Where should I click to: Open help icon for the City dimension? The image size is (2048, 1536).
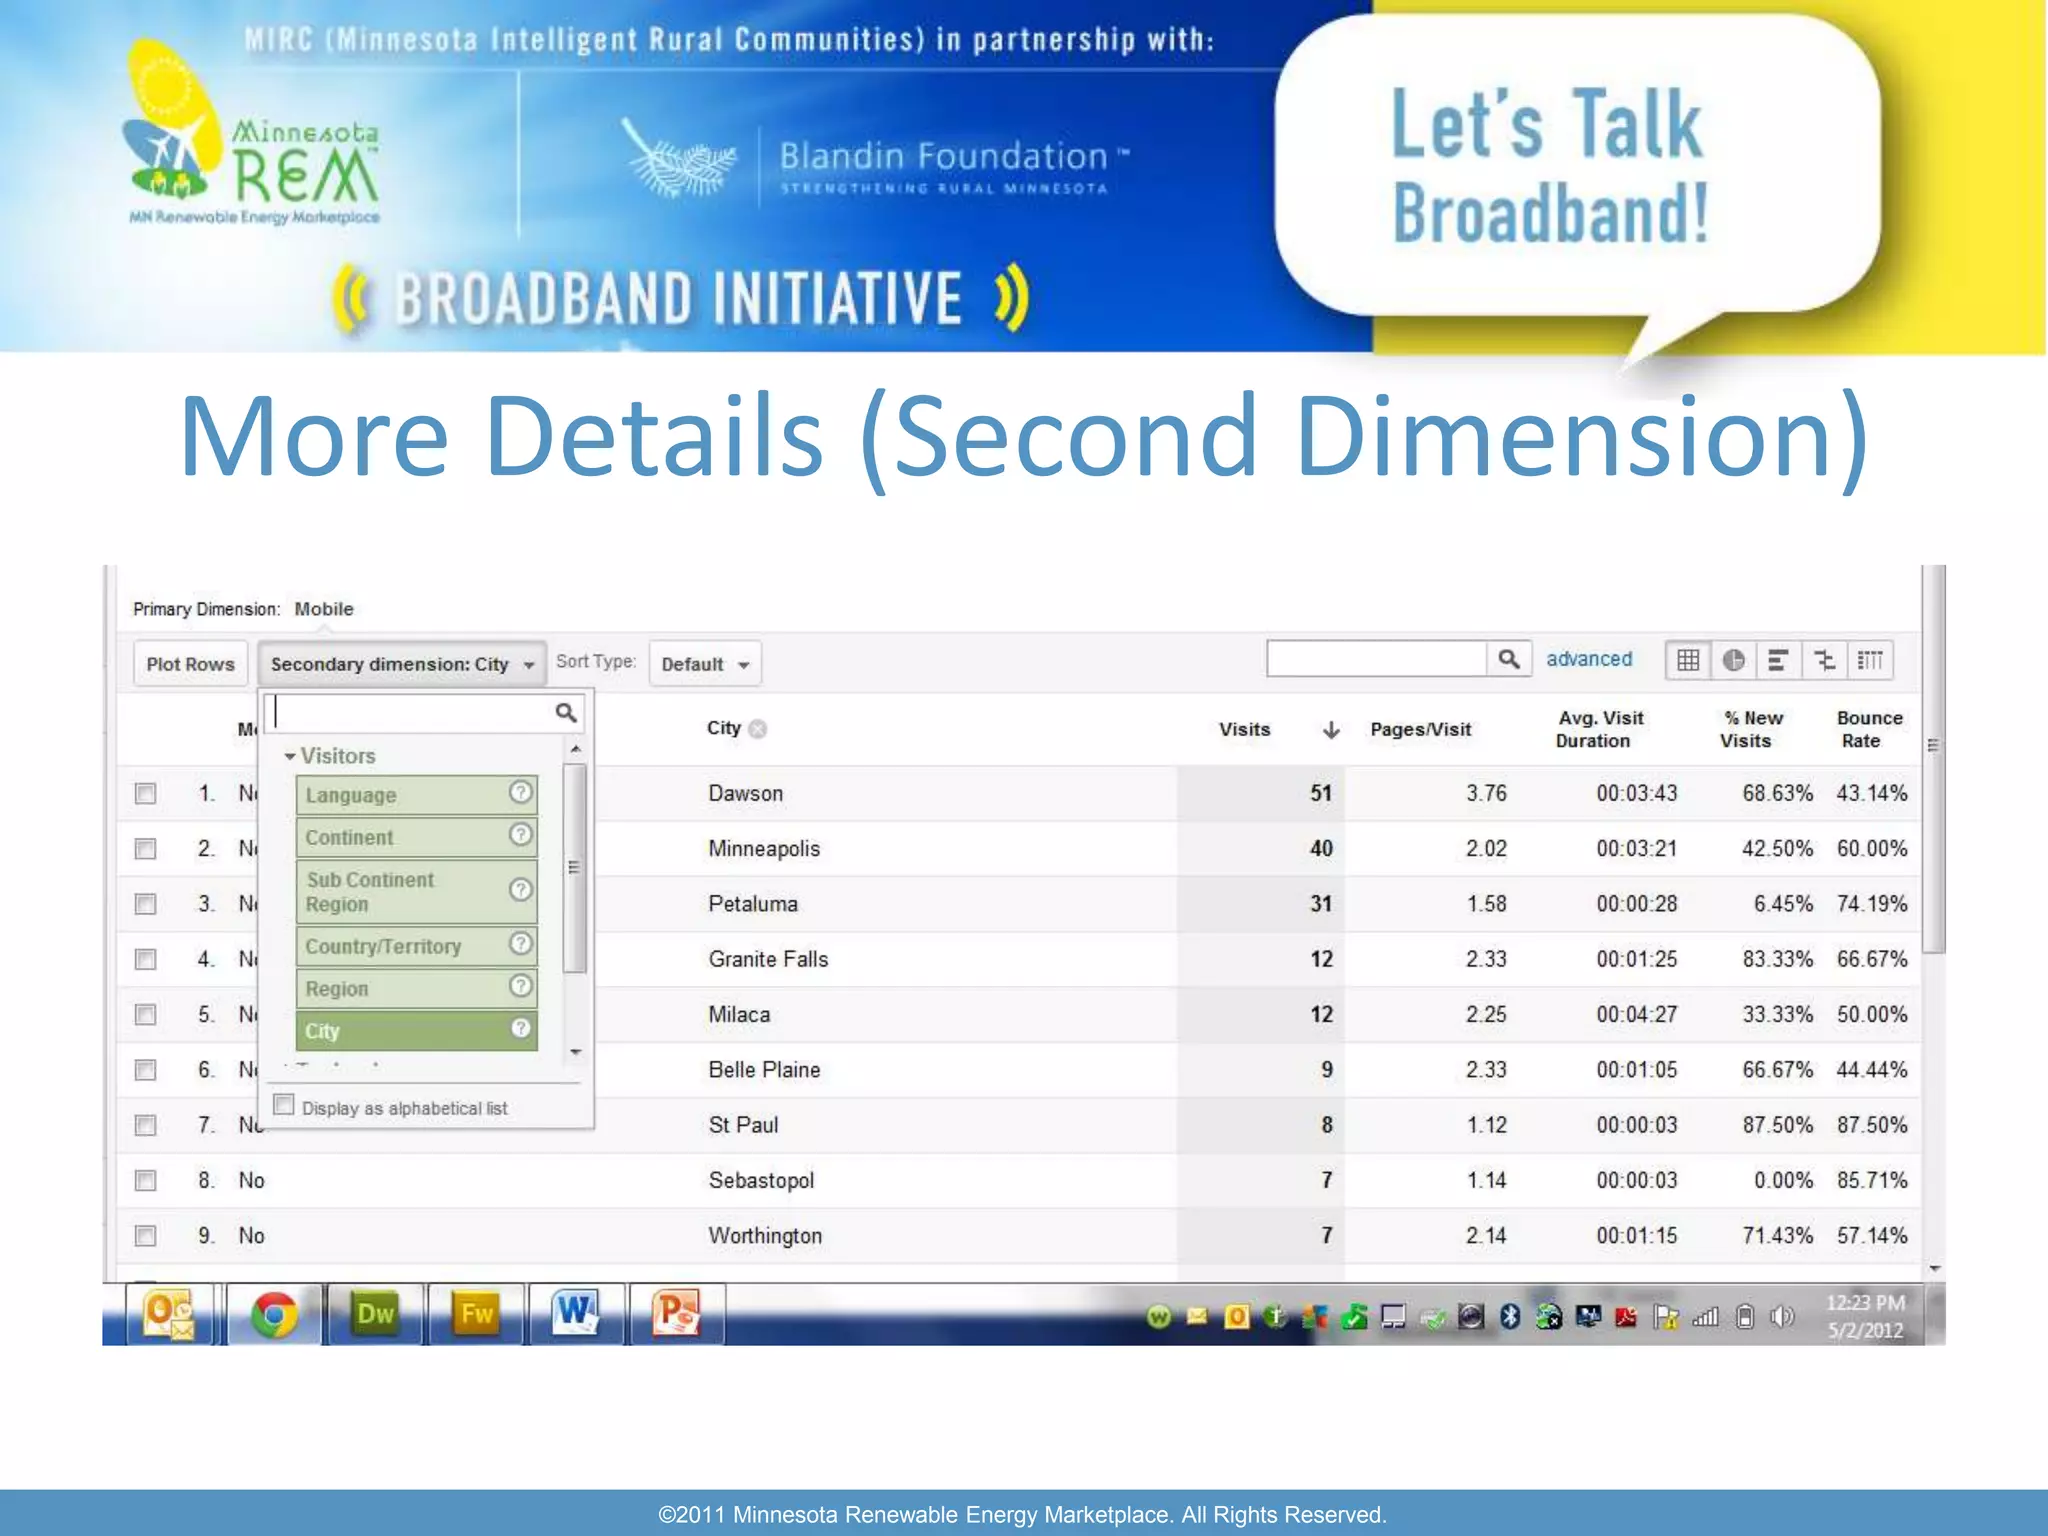(520, 1028)
